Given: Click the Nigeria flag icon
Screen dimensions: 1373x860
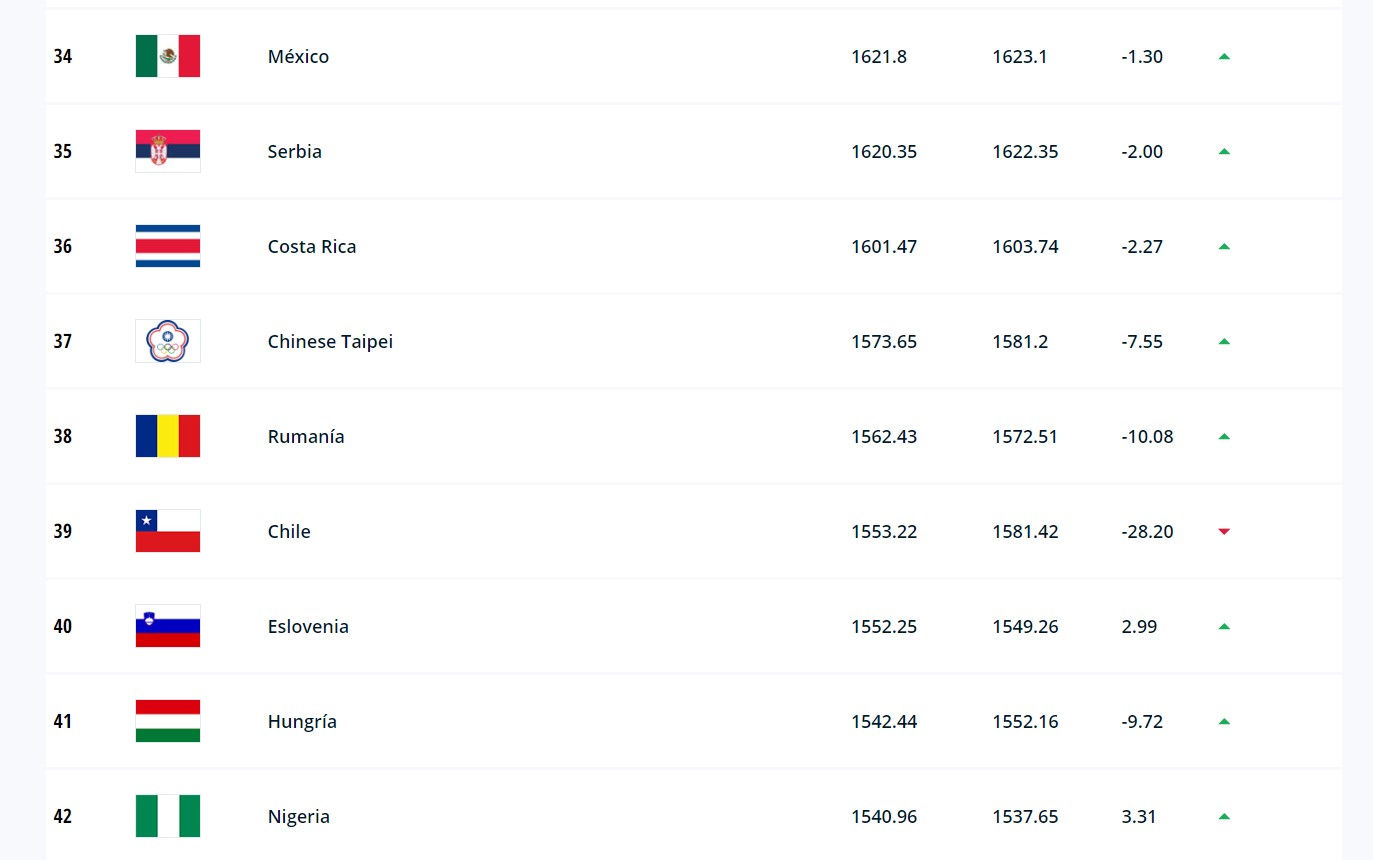Looking at the screenshot, I should click(168, 816).
